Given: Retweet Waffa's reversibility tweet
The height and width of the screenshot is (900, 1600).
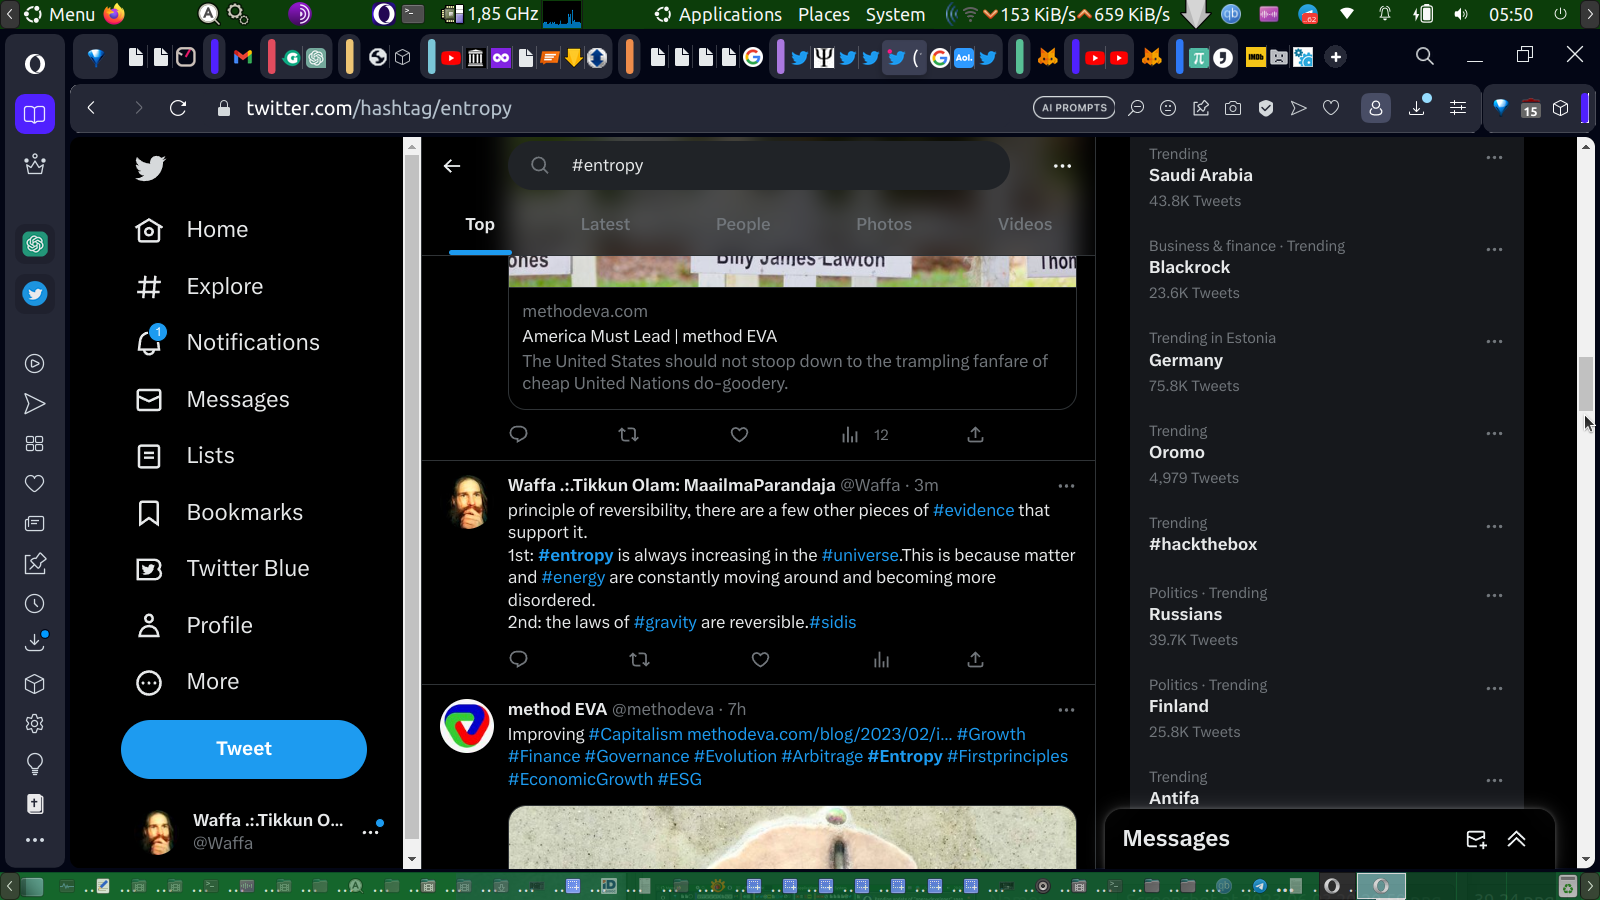Looking at the screenshot, I should (639, 660).
